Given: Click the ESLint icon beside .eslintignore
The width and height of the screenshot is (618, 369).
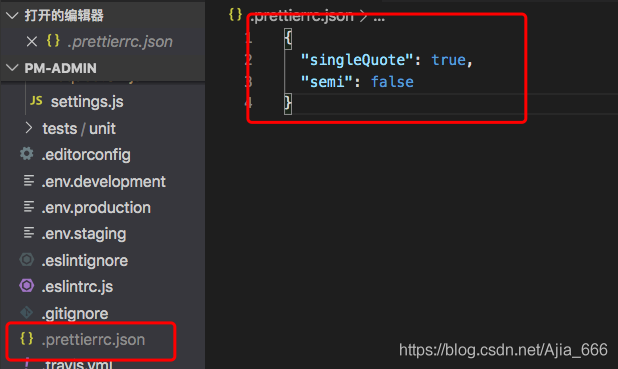Looking at the screenshot, I should [27, 259].
